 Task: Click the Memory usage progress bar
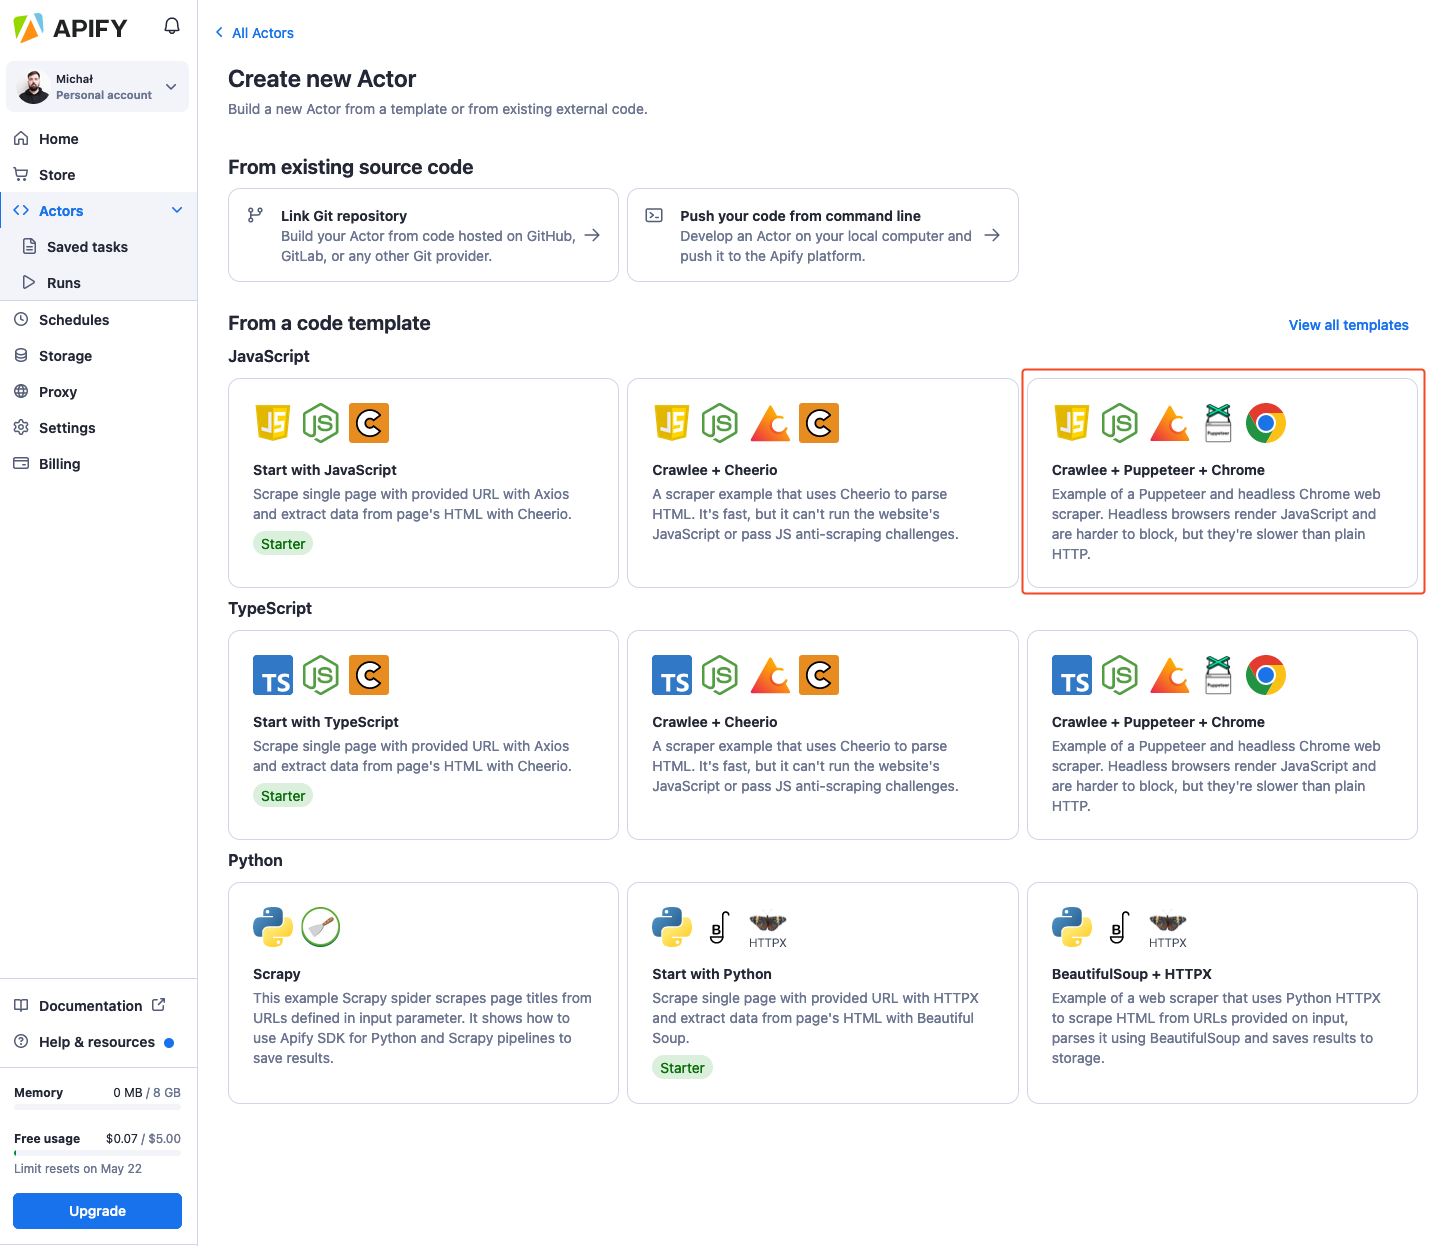[97, 1107]
